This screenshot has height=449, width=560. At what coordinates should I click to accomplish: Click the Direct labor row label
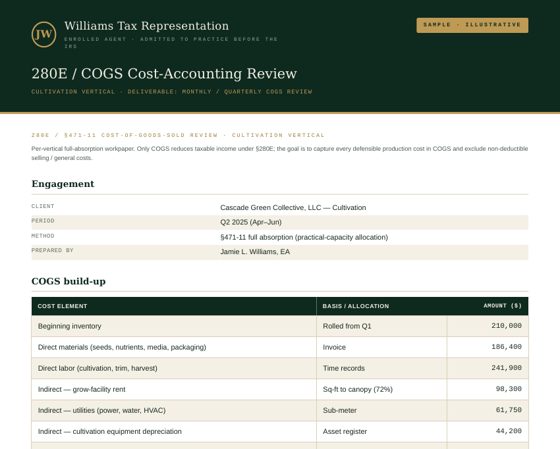click(x=98, y=368)
